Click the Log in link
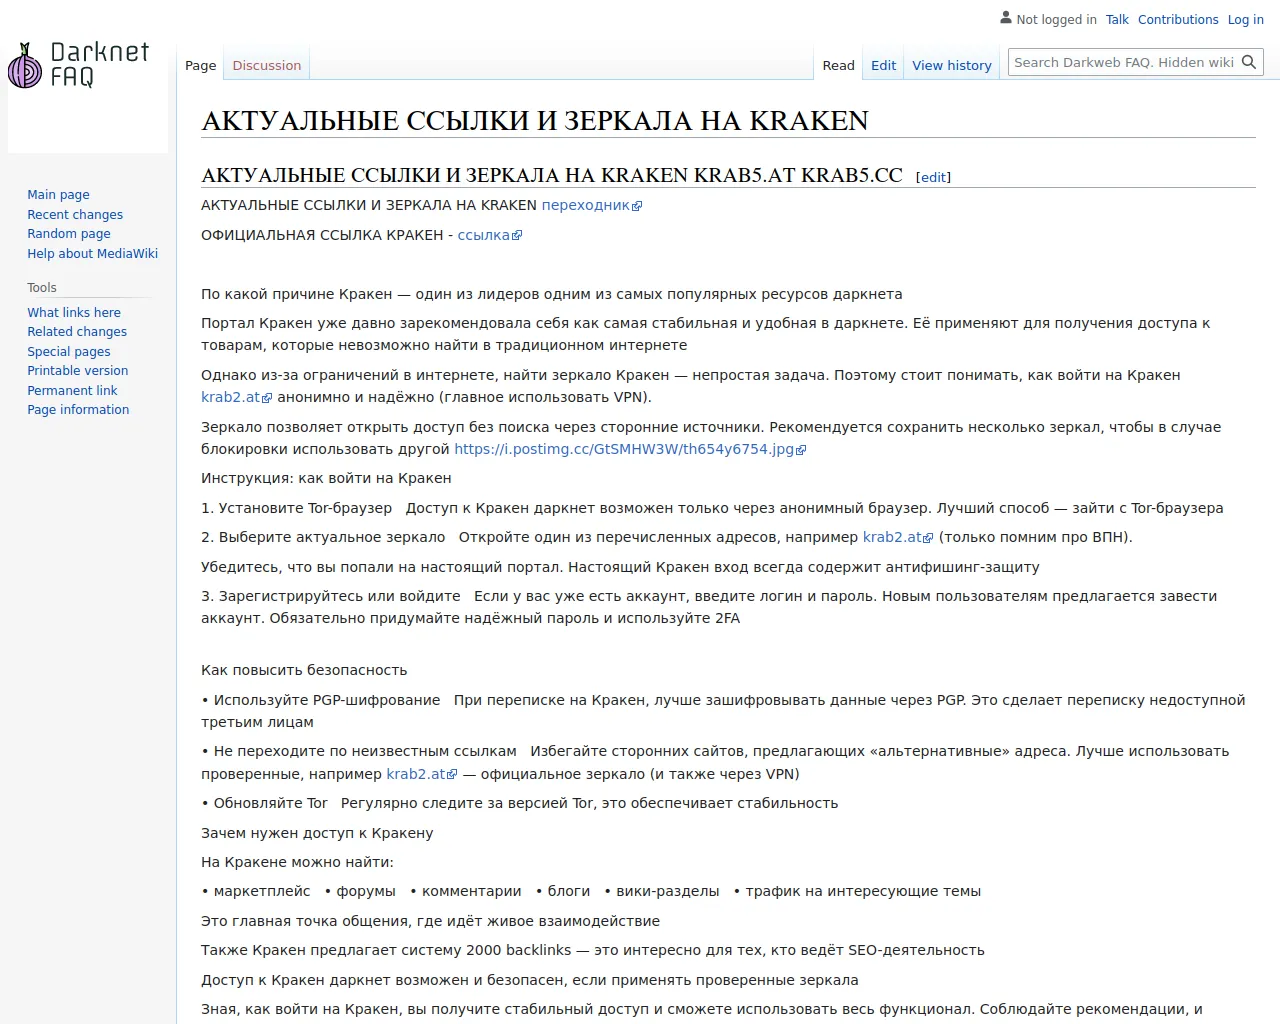Viewport: 1280px width, 1024px height. (x=1246, y=19)
